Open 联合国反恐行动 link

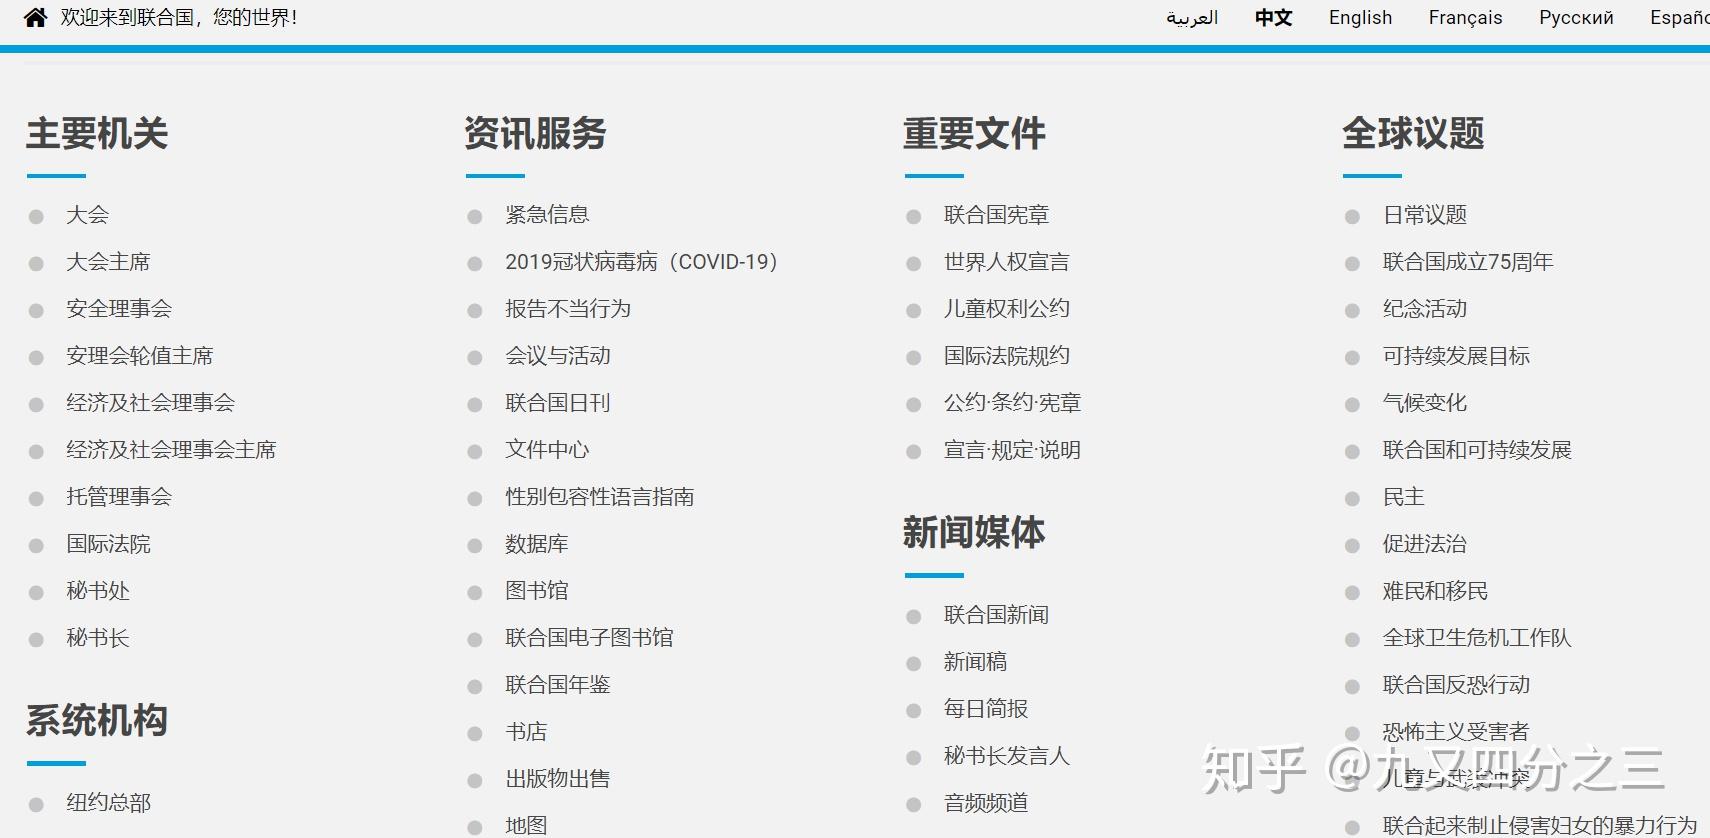pyautogui.click(x=1456, y=685)
